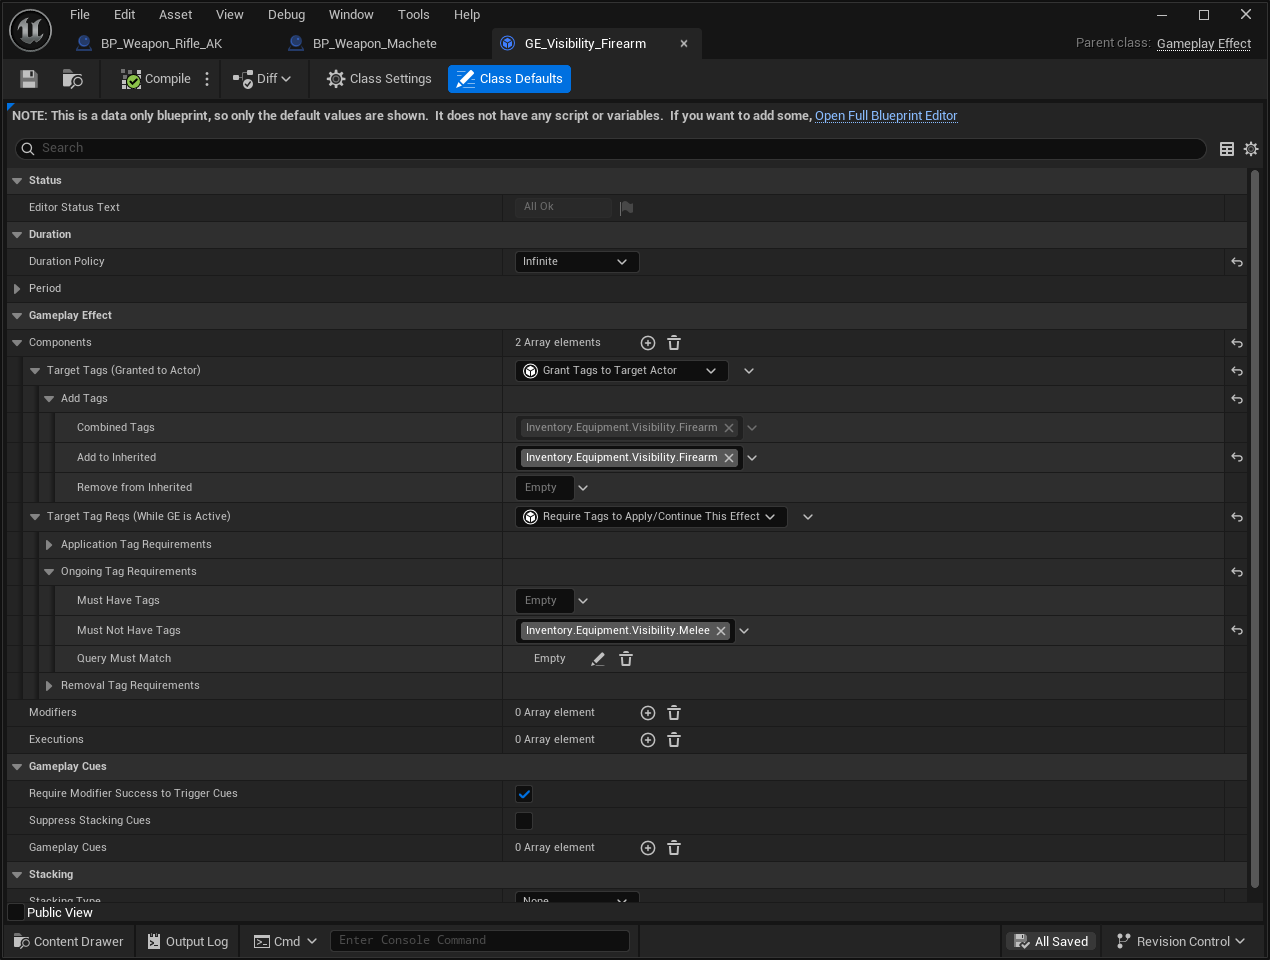The image size is (1270, 960).
Task: Browse to this asset in Content Browser
Action: (72, 78)
